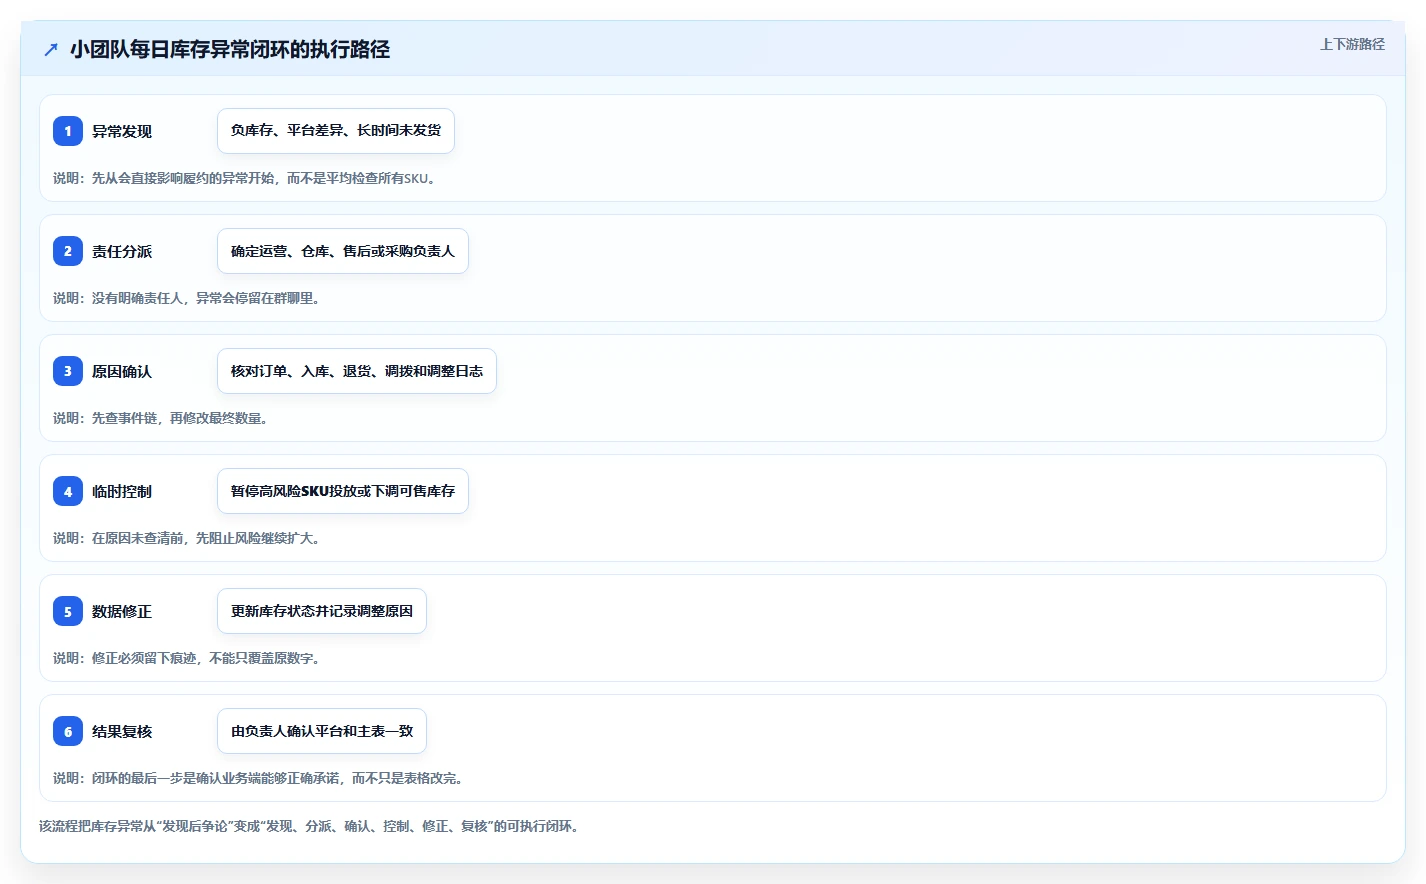This screenshot has height=884, width=1426.
Task: Click the 异常发现 step title
Action: 122,131
